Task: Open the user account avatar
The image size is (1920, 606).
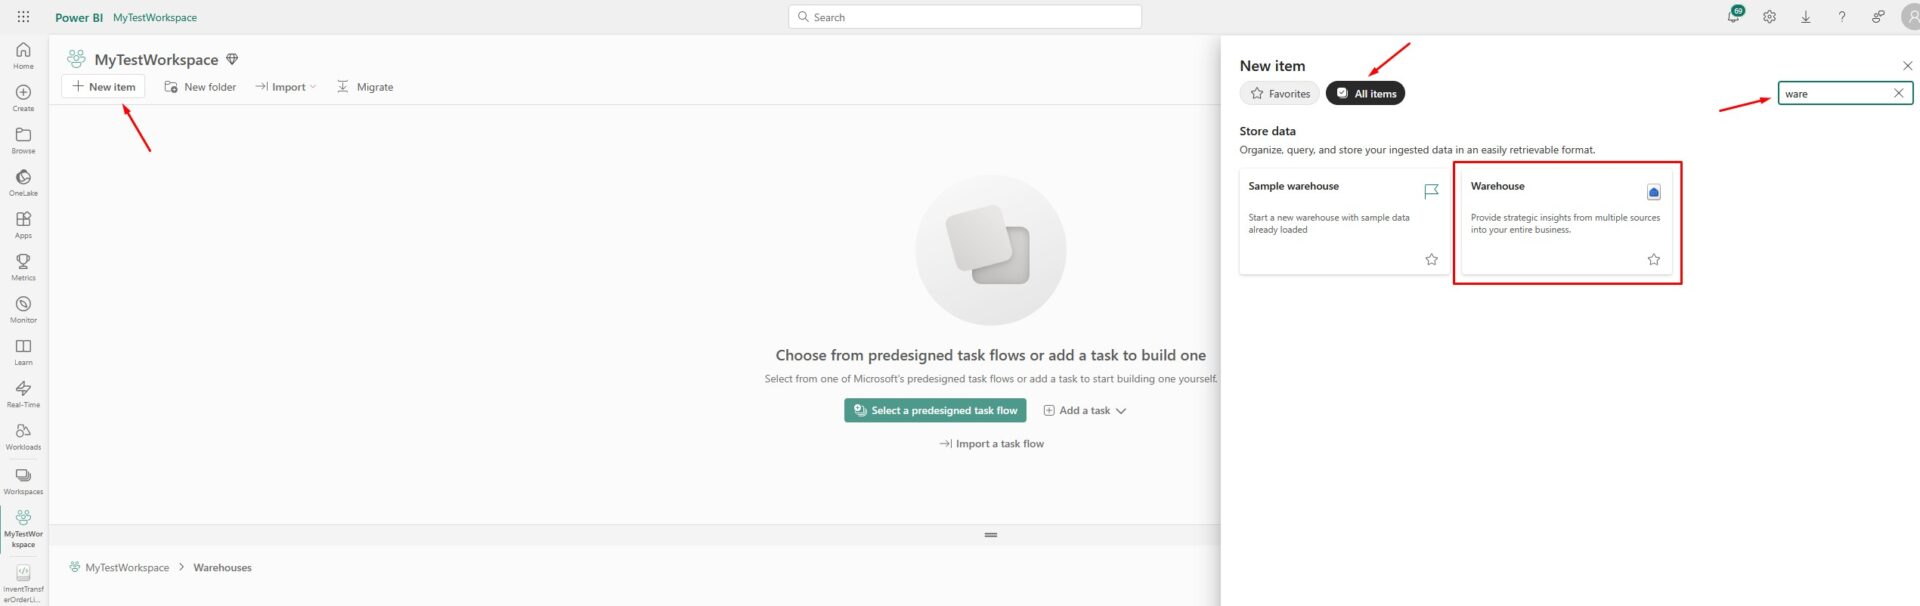Action: pyautogui.click(x=1910, y=17)
